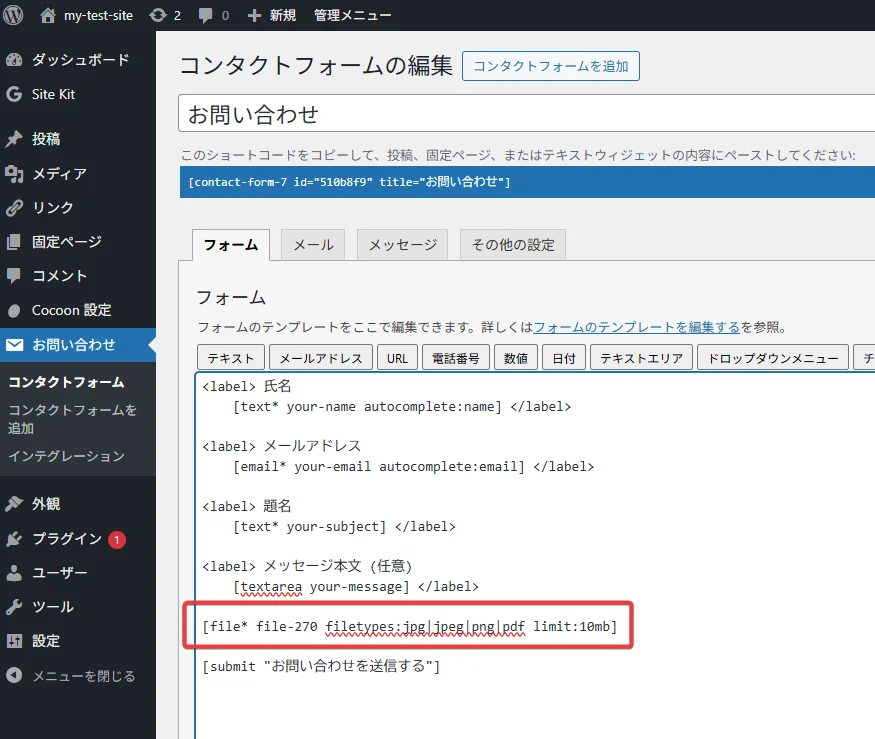Screen dimensions: 875x739
Task: Open the プラグイン menu label
Action: 67,539
